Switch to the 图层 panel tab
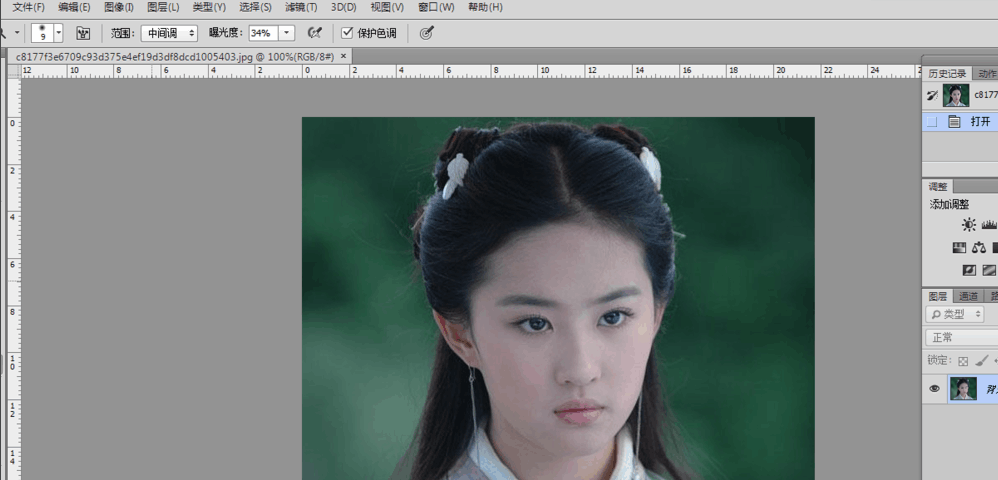The image size is (998, 480). click(x=938, y=296)
